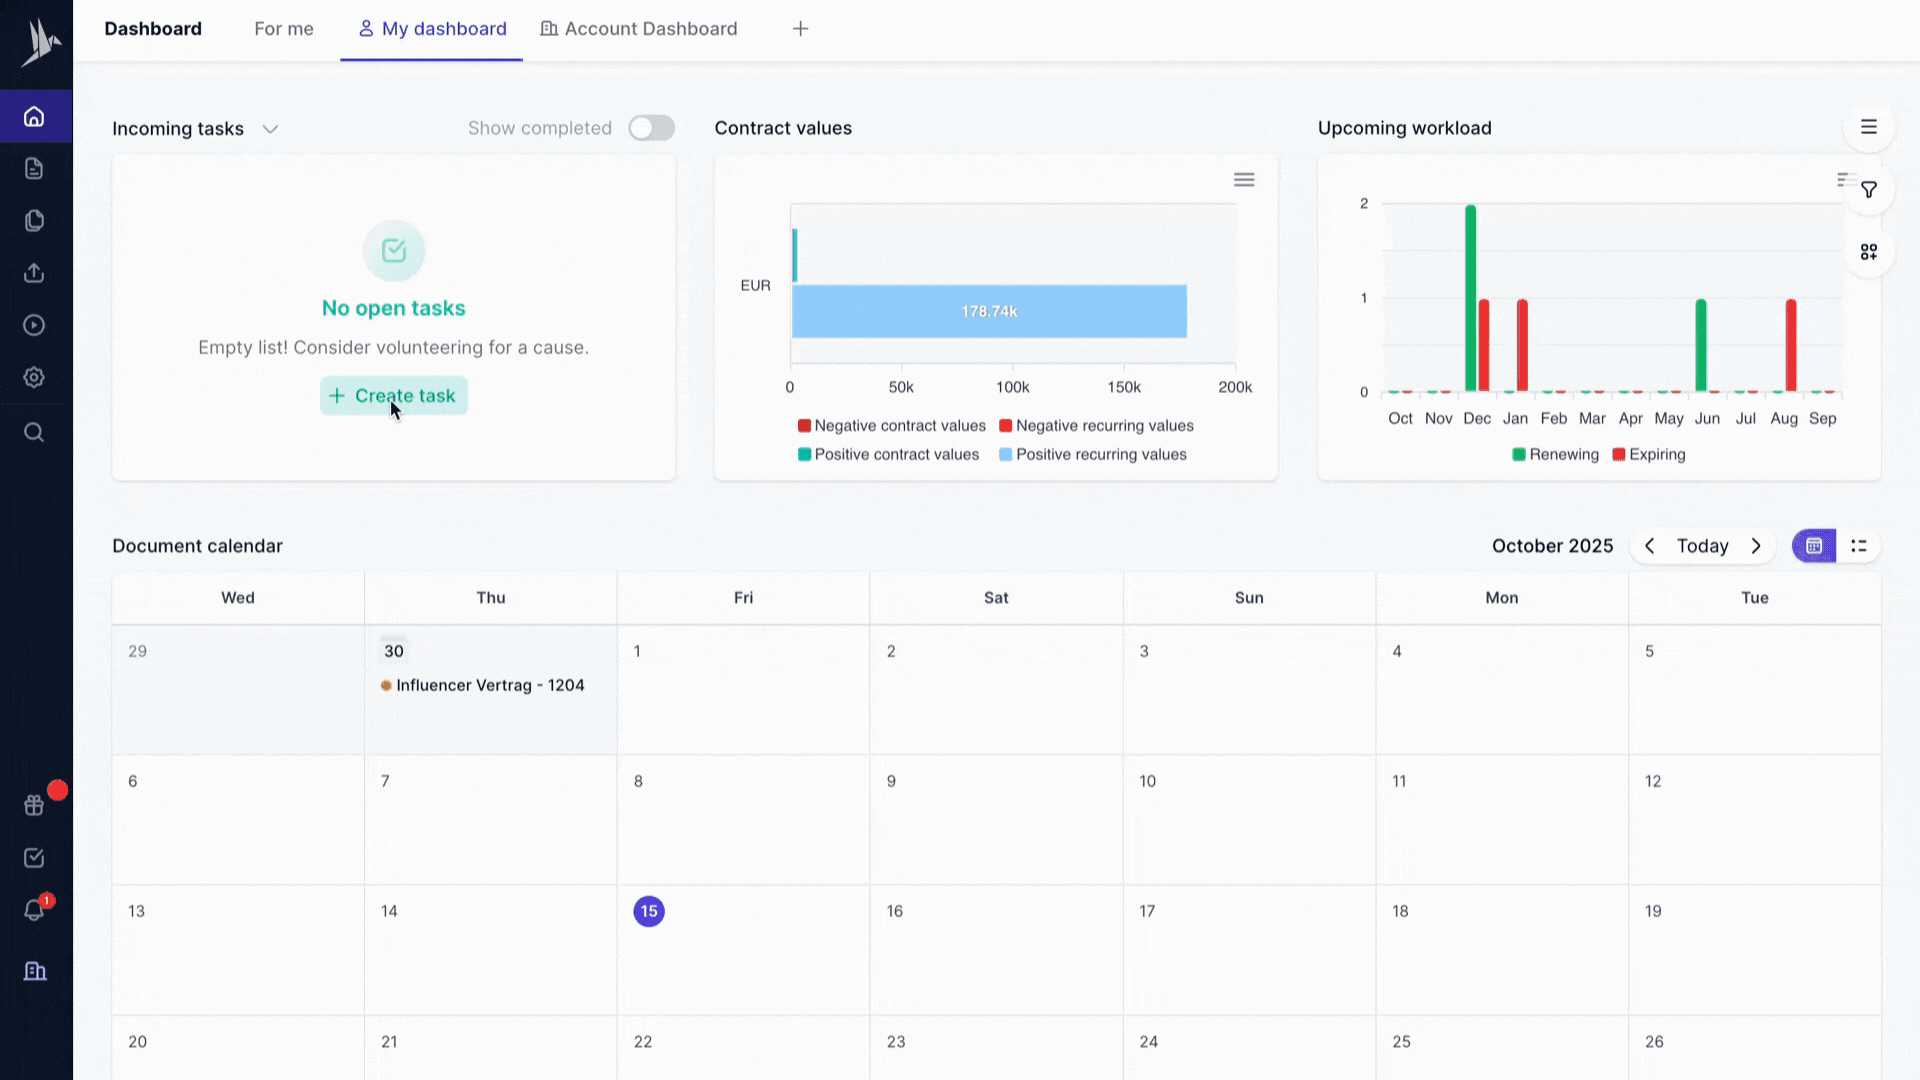Click the Create task button
This screenshot has width=1920, height=1080.
(x=393, y=396)
